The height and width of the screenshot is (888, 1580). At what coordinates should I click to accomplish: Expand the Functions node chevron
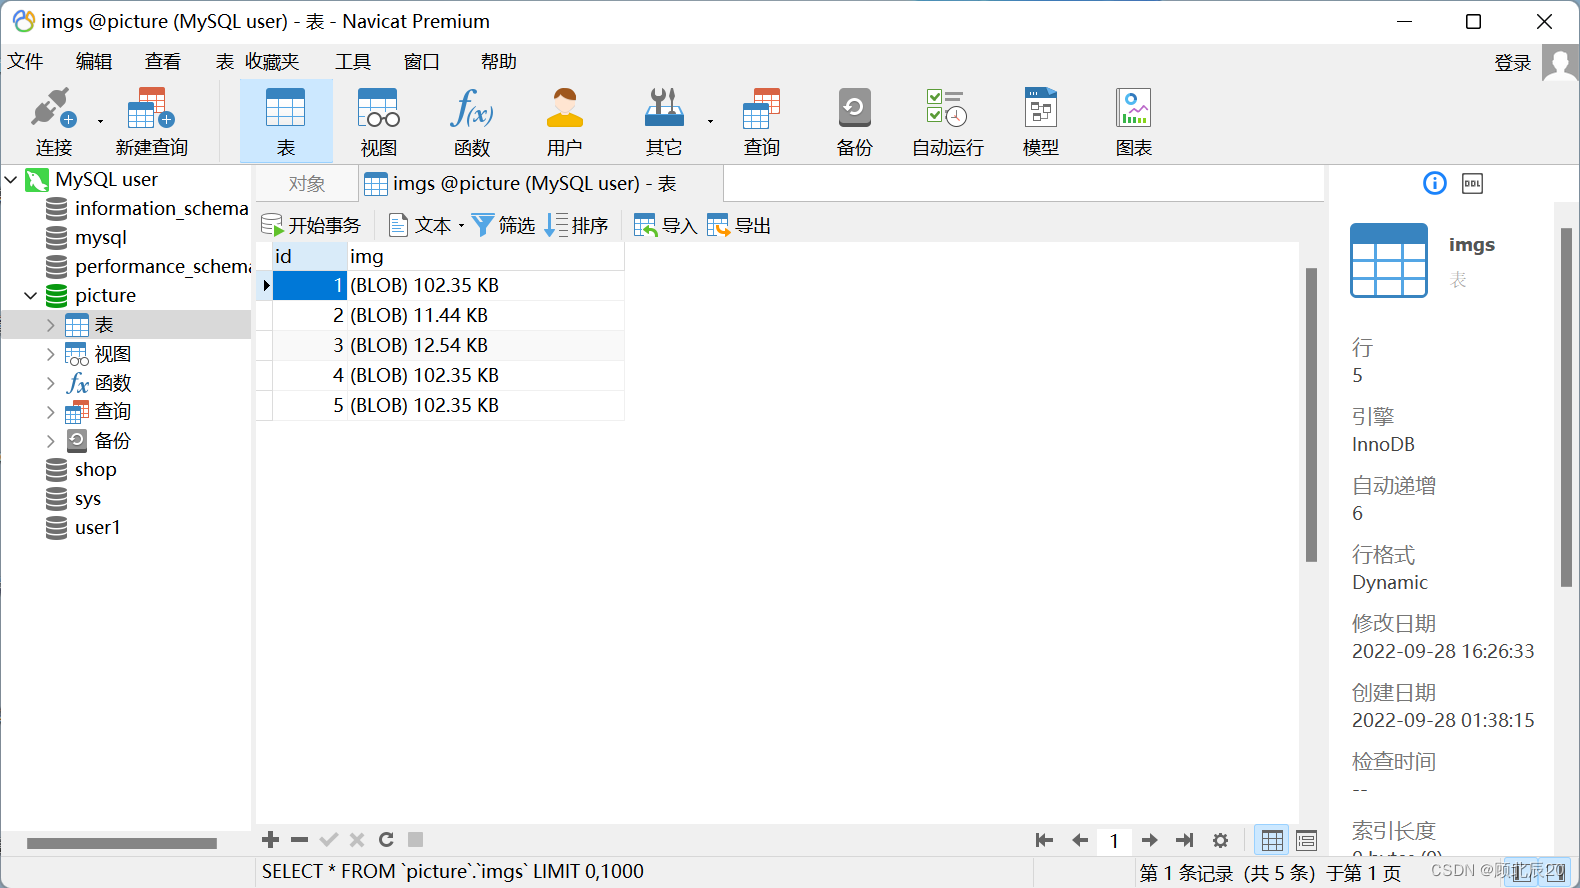[50, 383]
